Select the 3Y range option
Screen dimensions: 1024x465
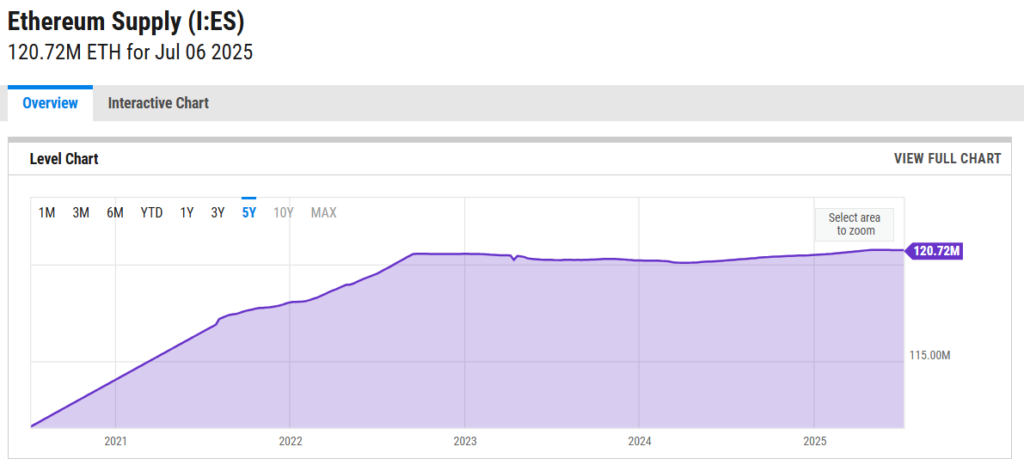218,212
